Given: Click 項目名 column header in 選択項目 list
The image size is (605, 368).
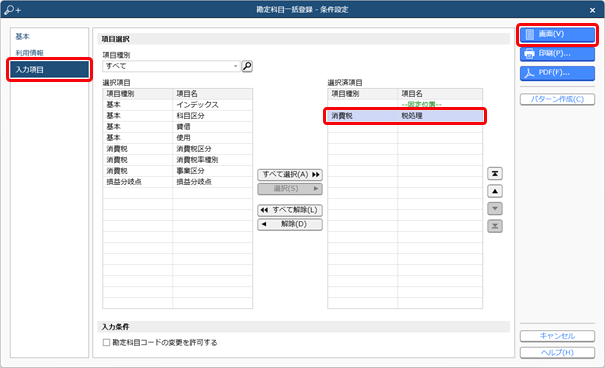Looking at the screenshot, I should [213, 94].
